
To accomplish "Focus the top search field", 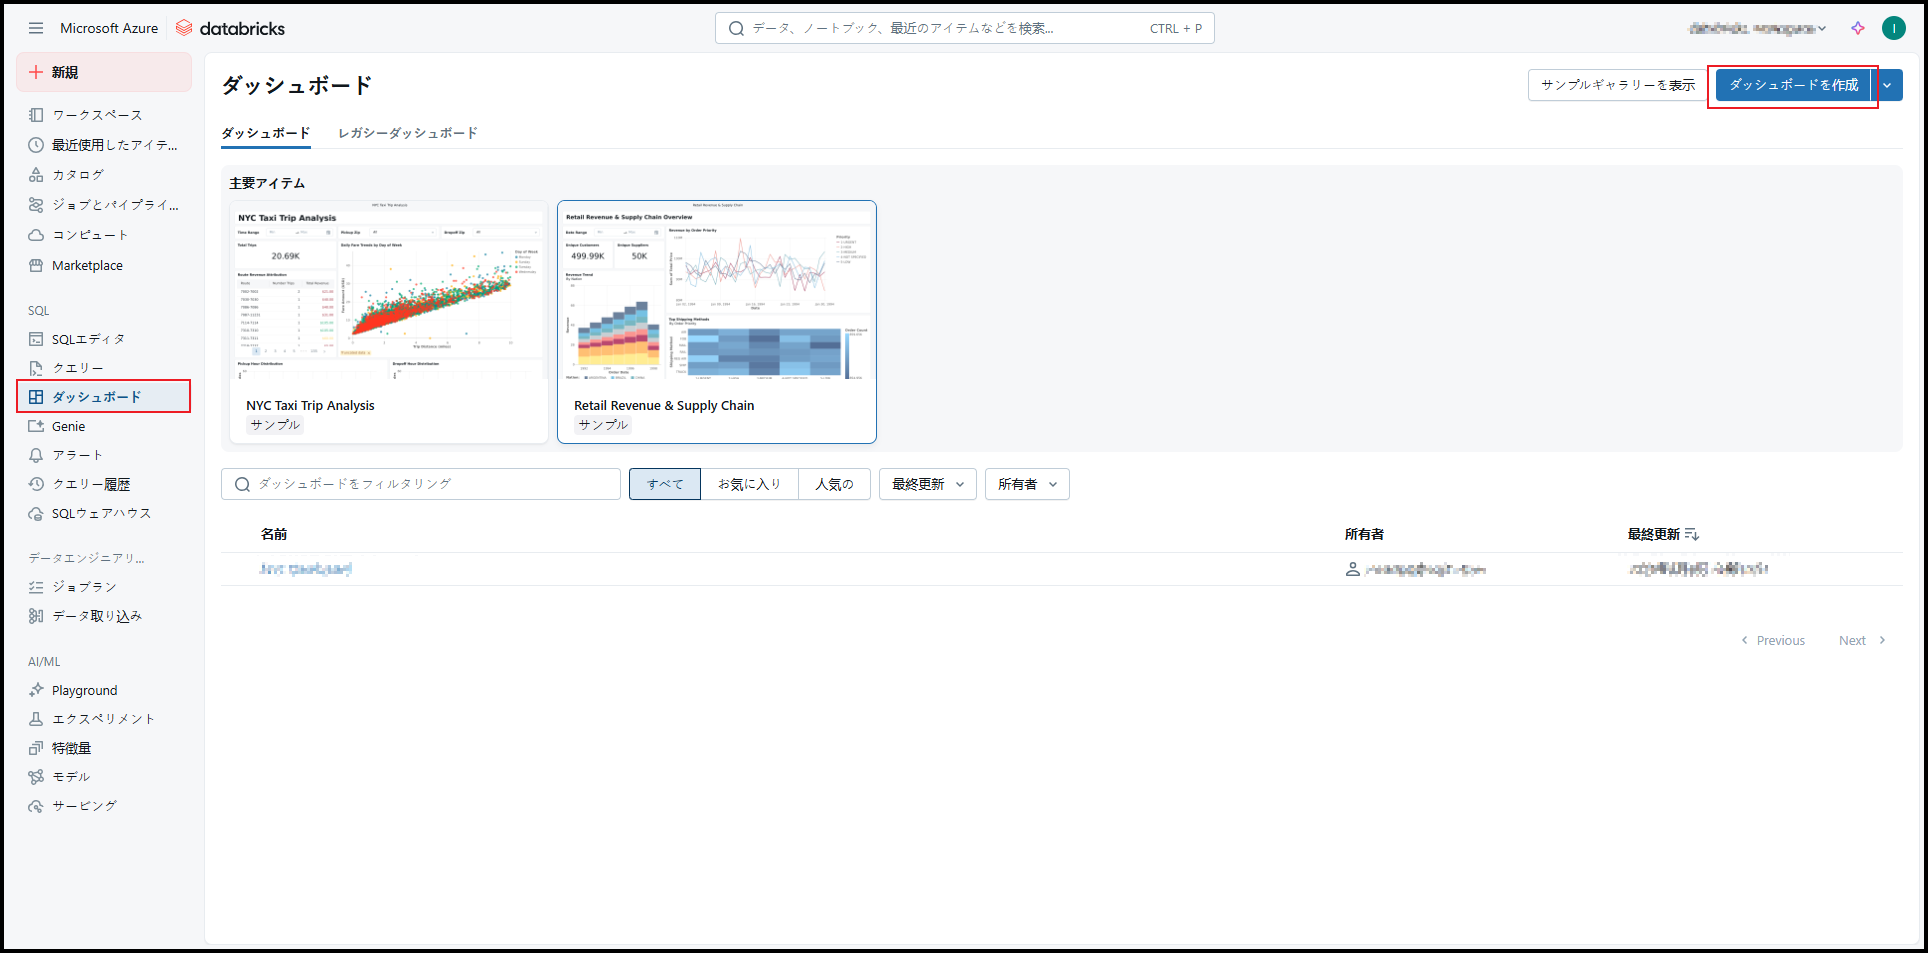I will click(x=965, y=28).
